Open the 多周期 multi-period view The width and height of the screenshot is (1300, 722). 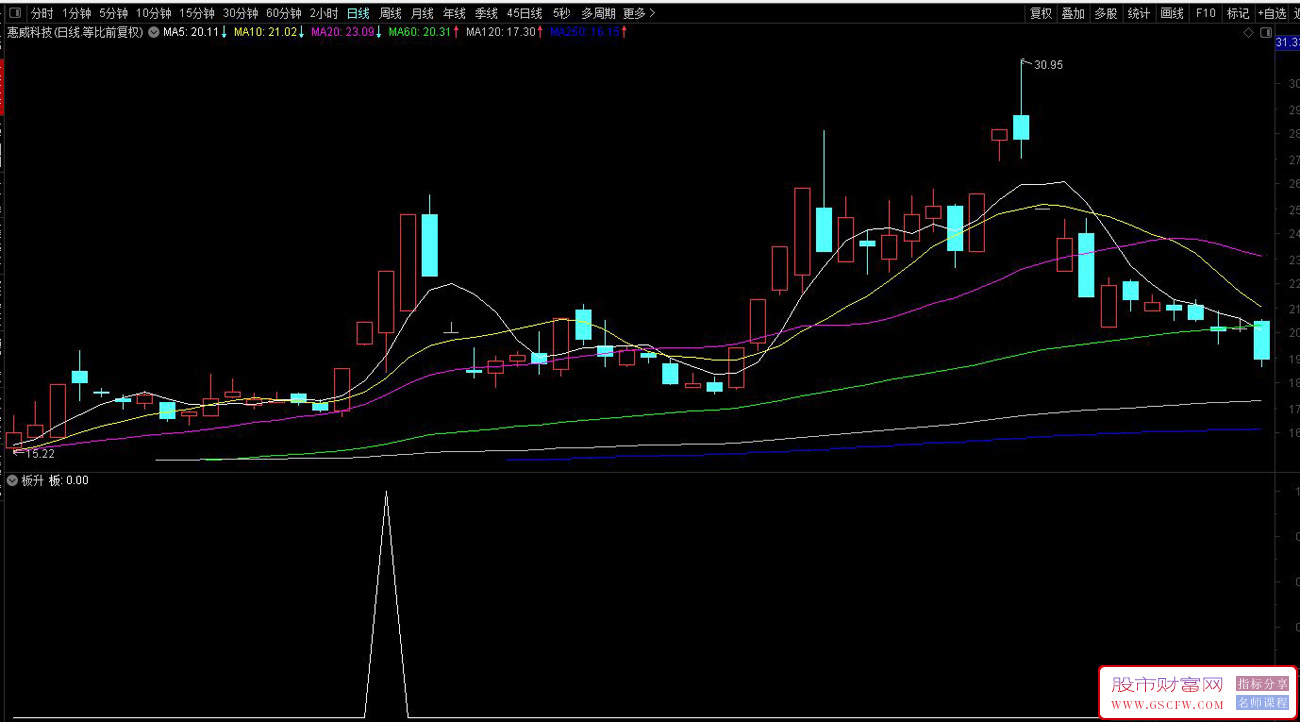point(598,14)
